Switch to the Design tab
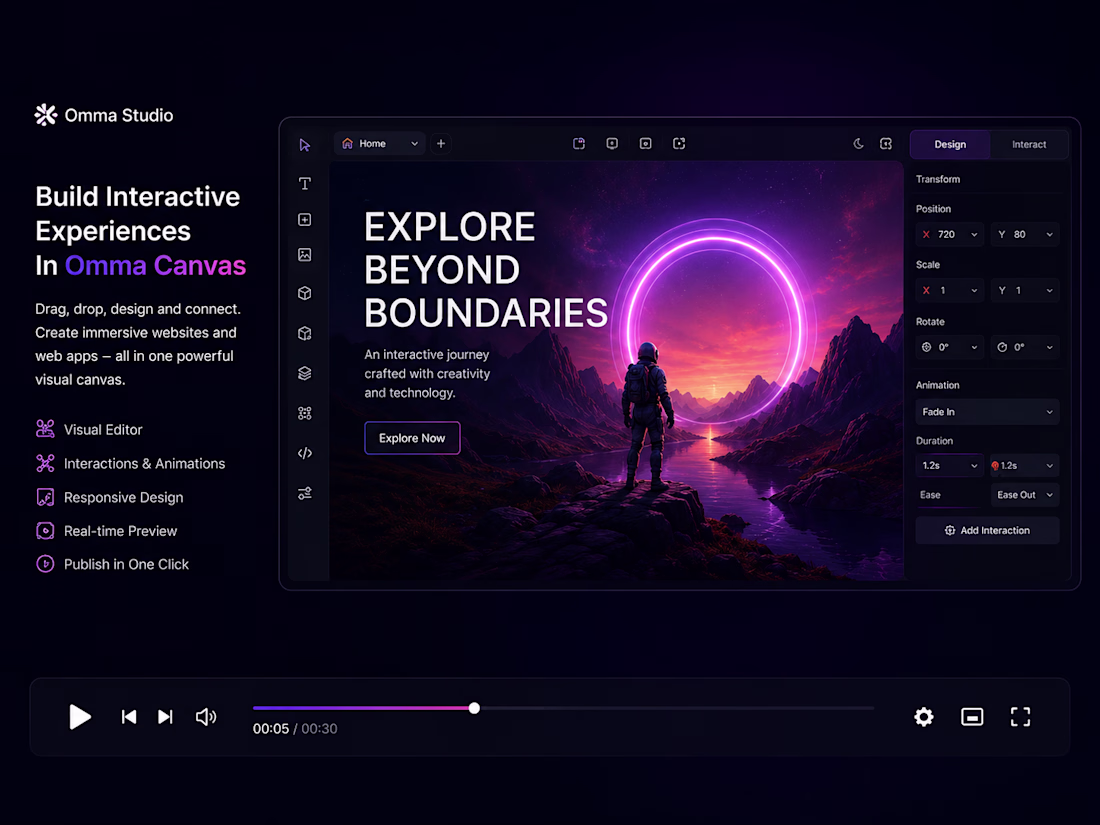 pos(950,144)
